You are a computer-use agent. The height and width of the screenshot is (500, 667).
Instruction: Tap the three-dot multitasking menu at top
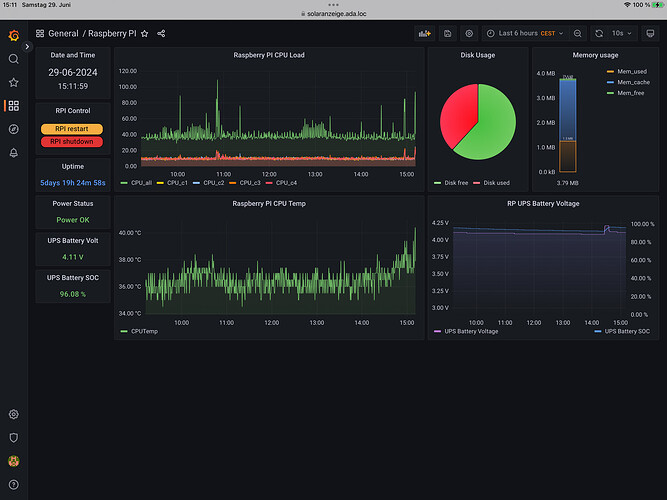[334, 5]
